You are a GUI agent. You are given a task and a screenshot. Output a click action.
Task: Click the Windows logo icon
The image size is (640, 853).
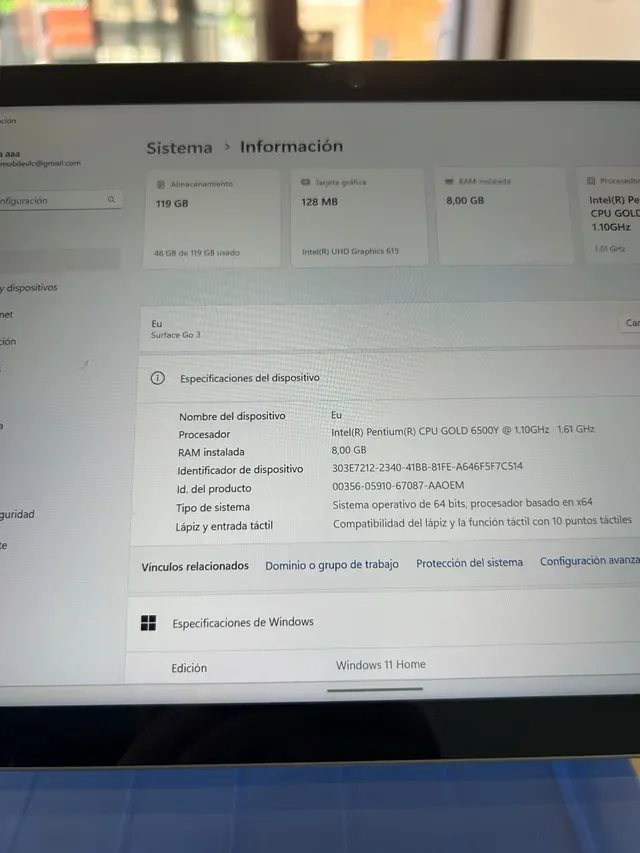(148, 623)
